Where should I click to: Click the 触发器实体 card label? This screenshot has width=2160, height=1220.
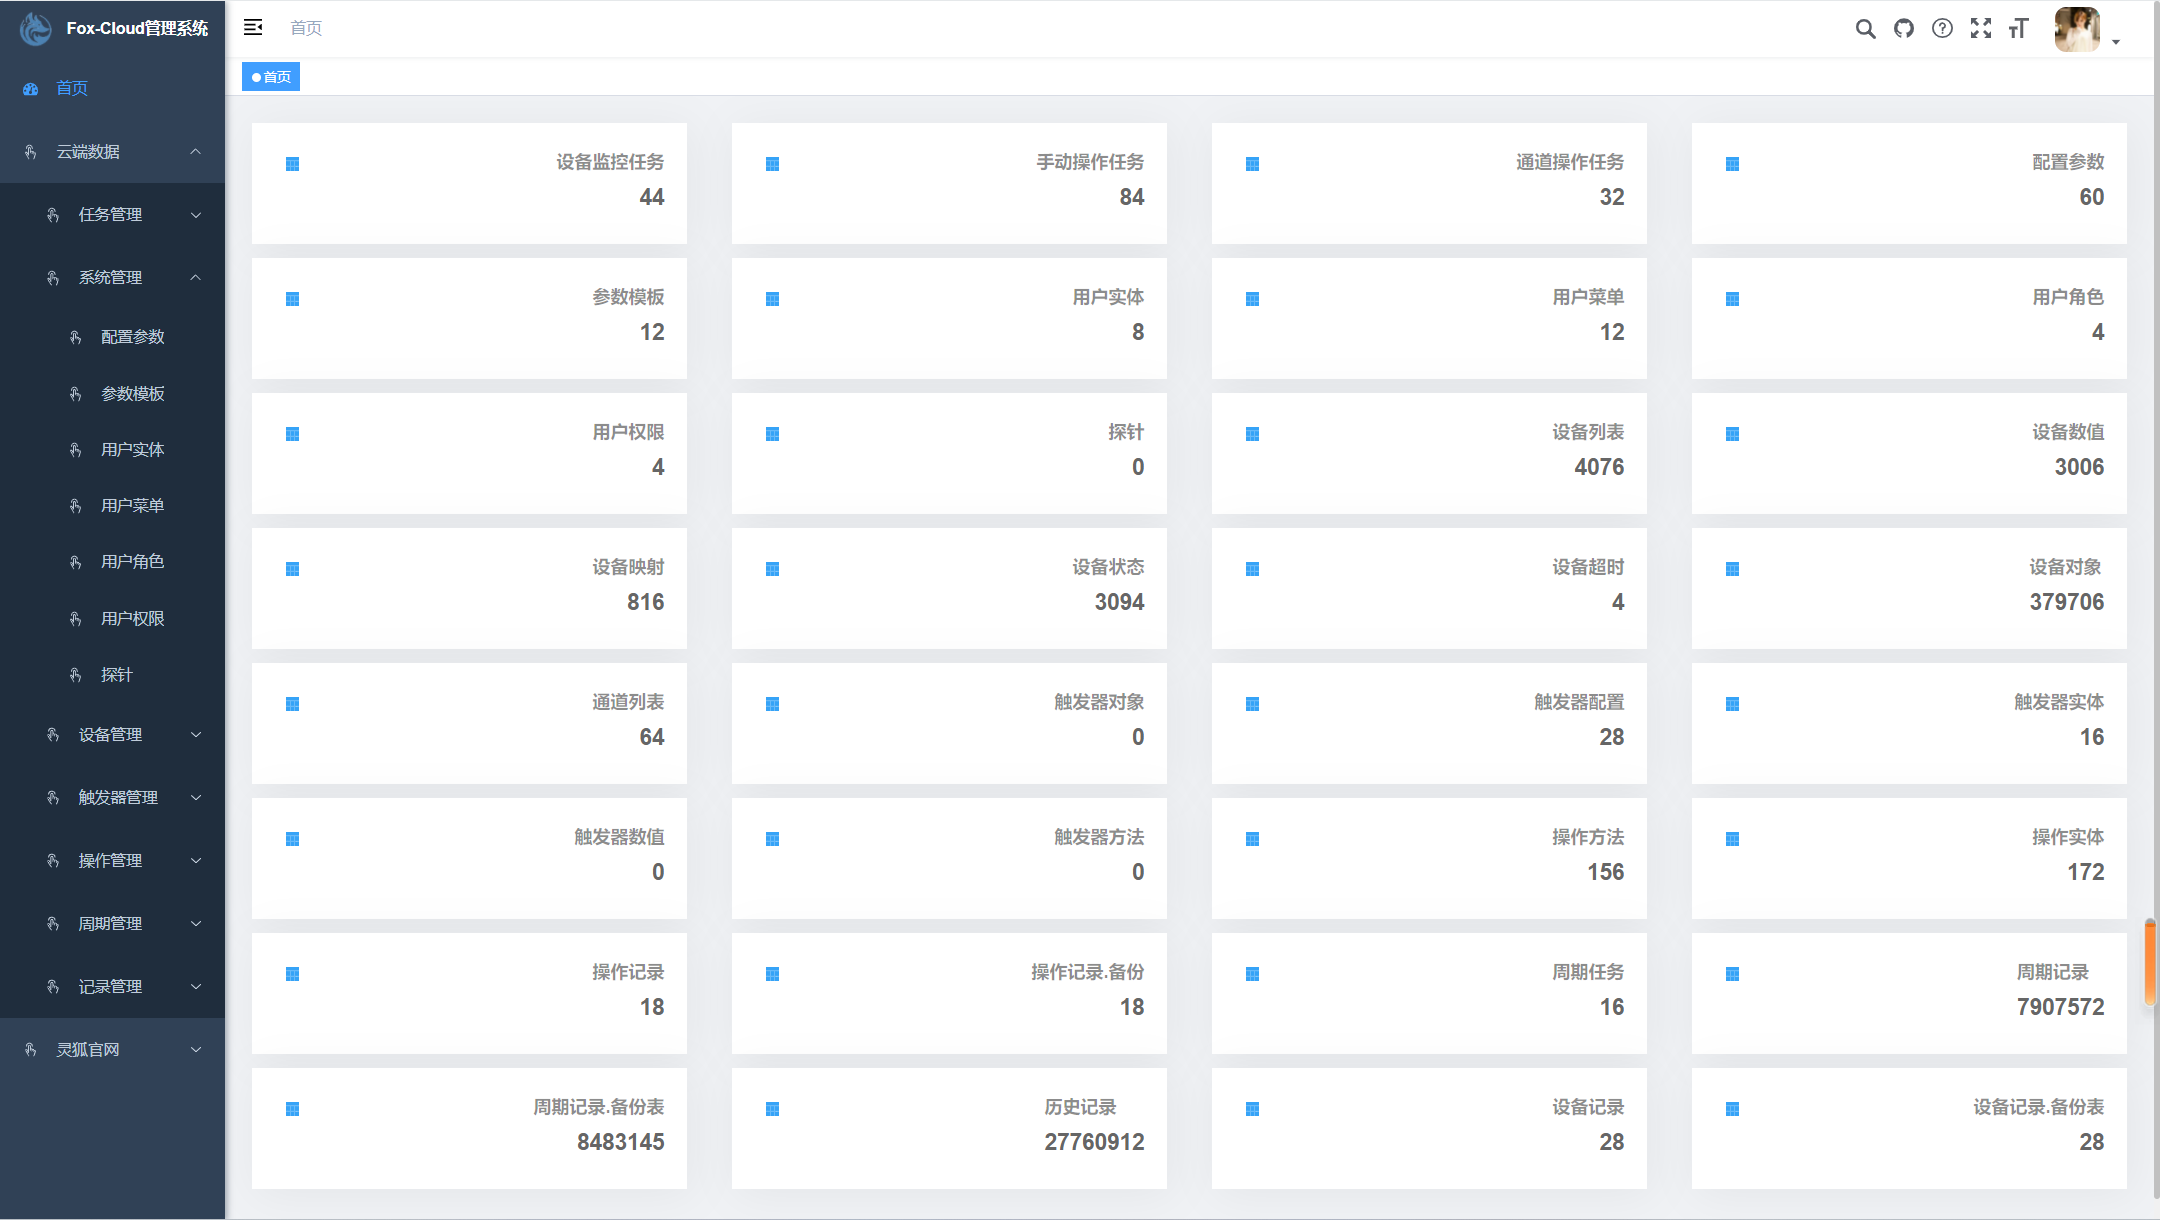point(2059,702)
